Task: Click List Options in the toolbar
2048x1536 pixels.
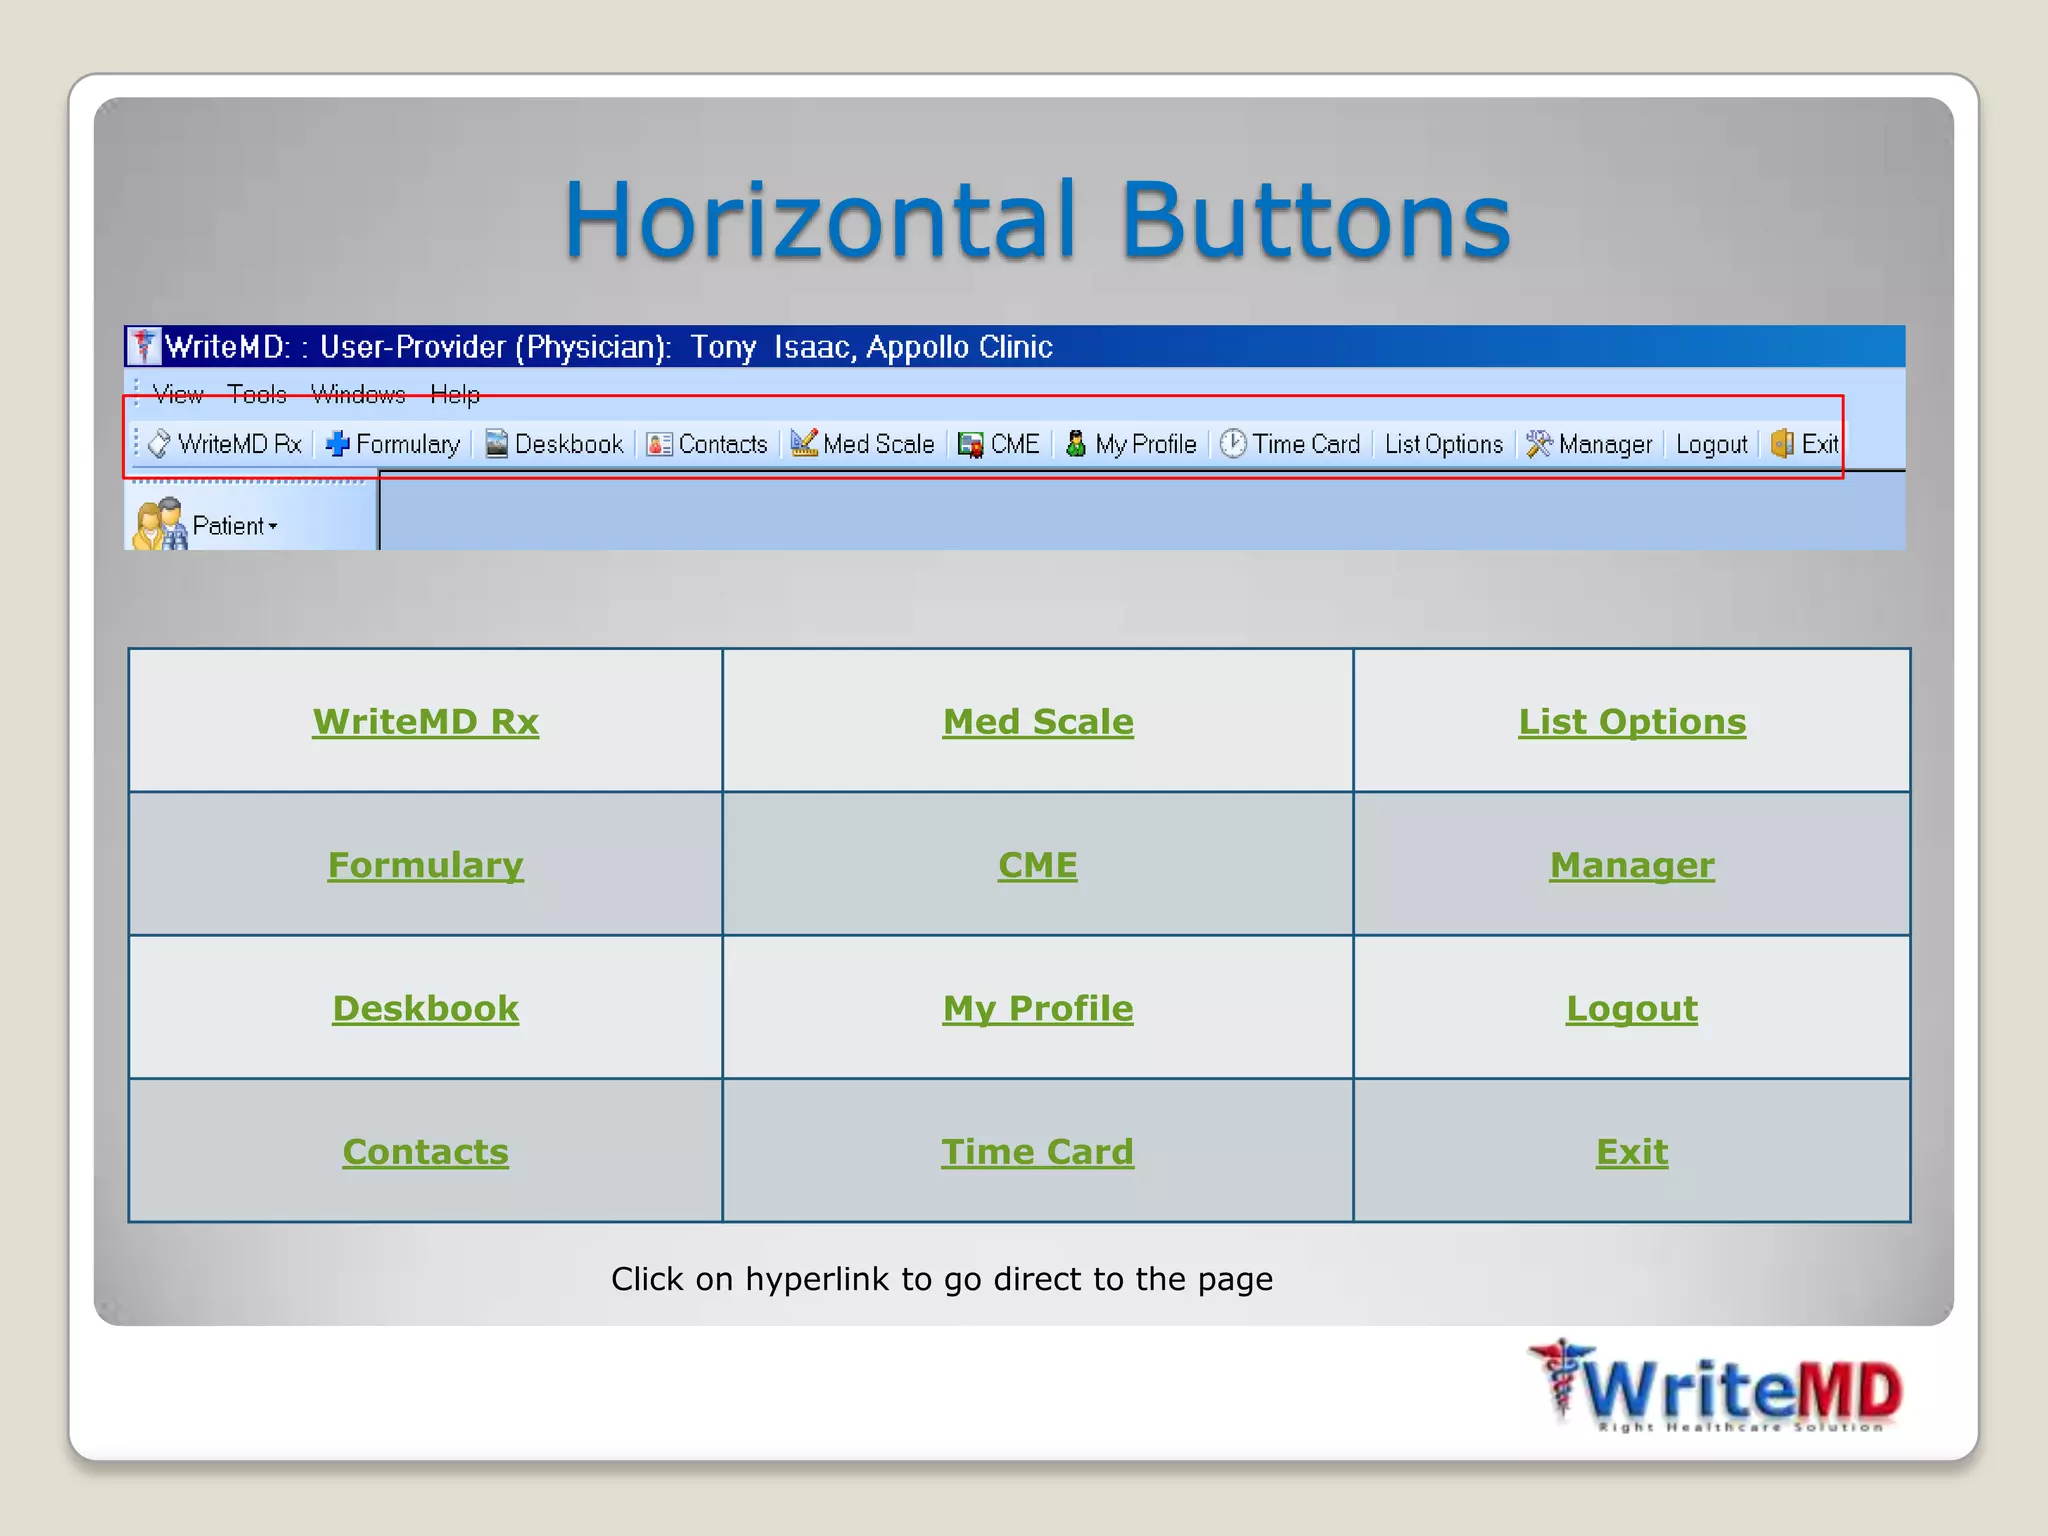Action: (1443, 445)
